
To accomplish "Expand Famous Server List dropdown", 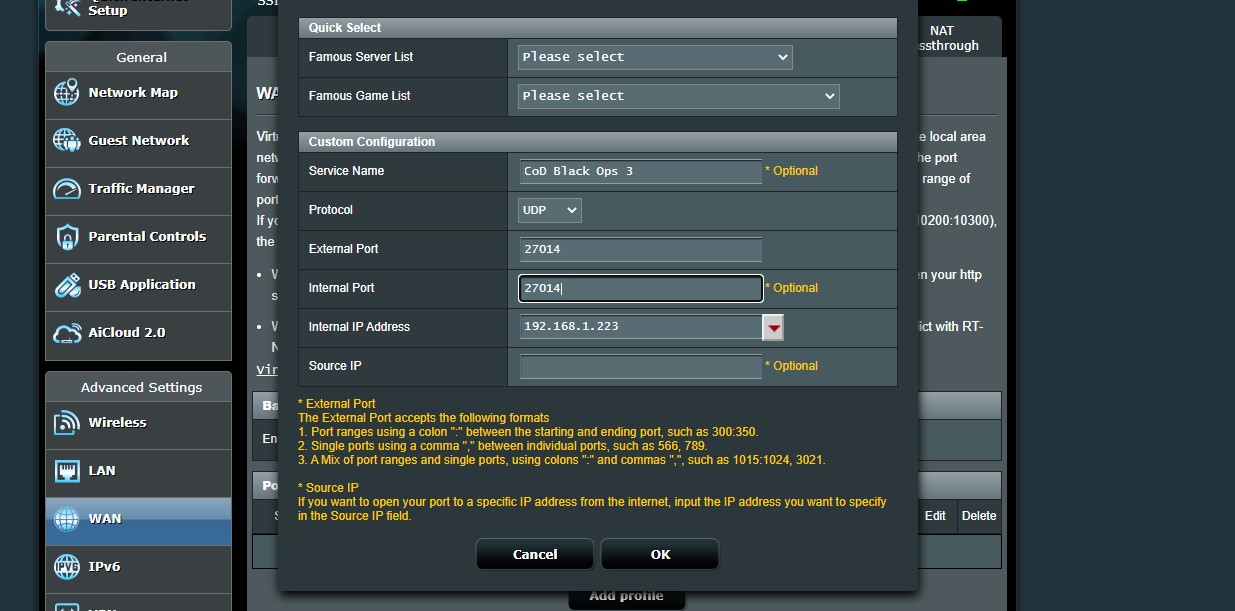I will [x=655, y=57].
